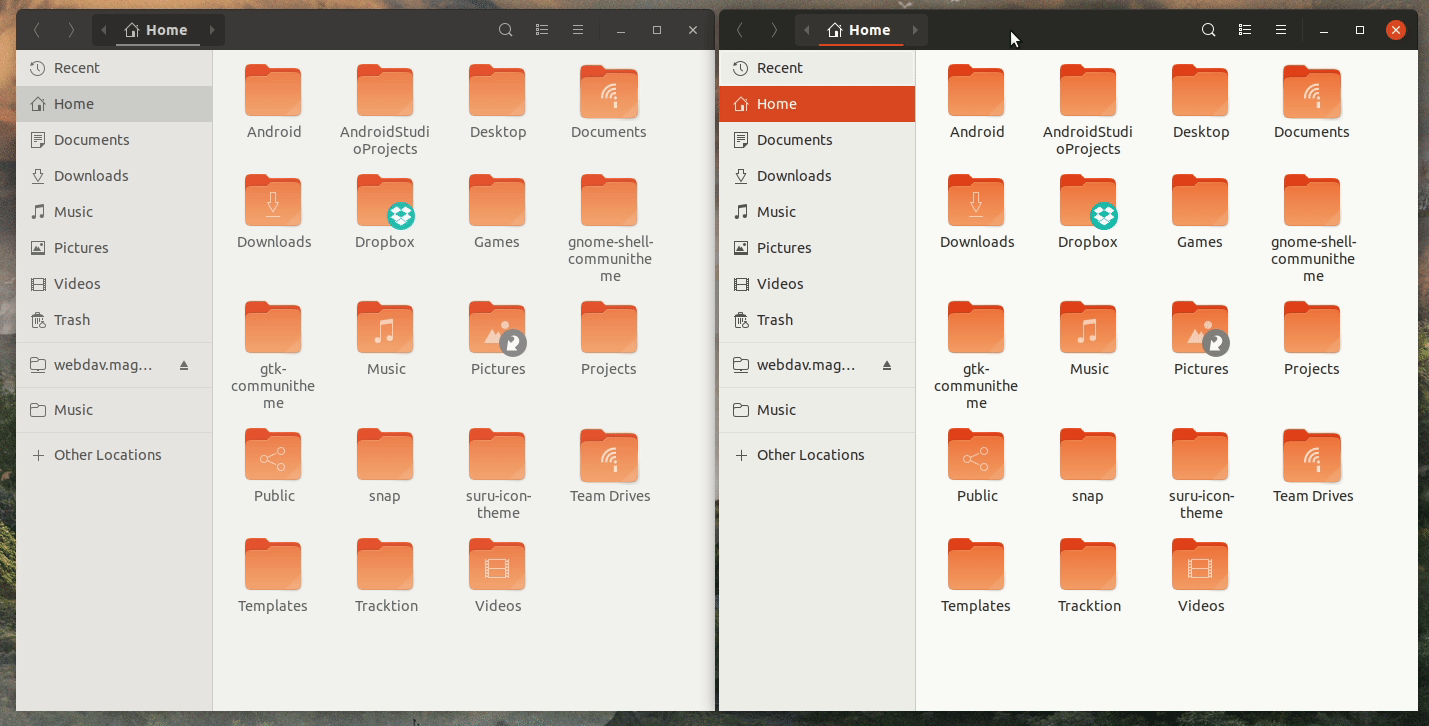Select Recent in left window sidebar
The image size is (1429, 726).
(114, 68)
